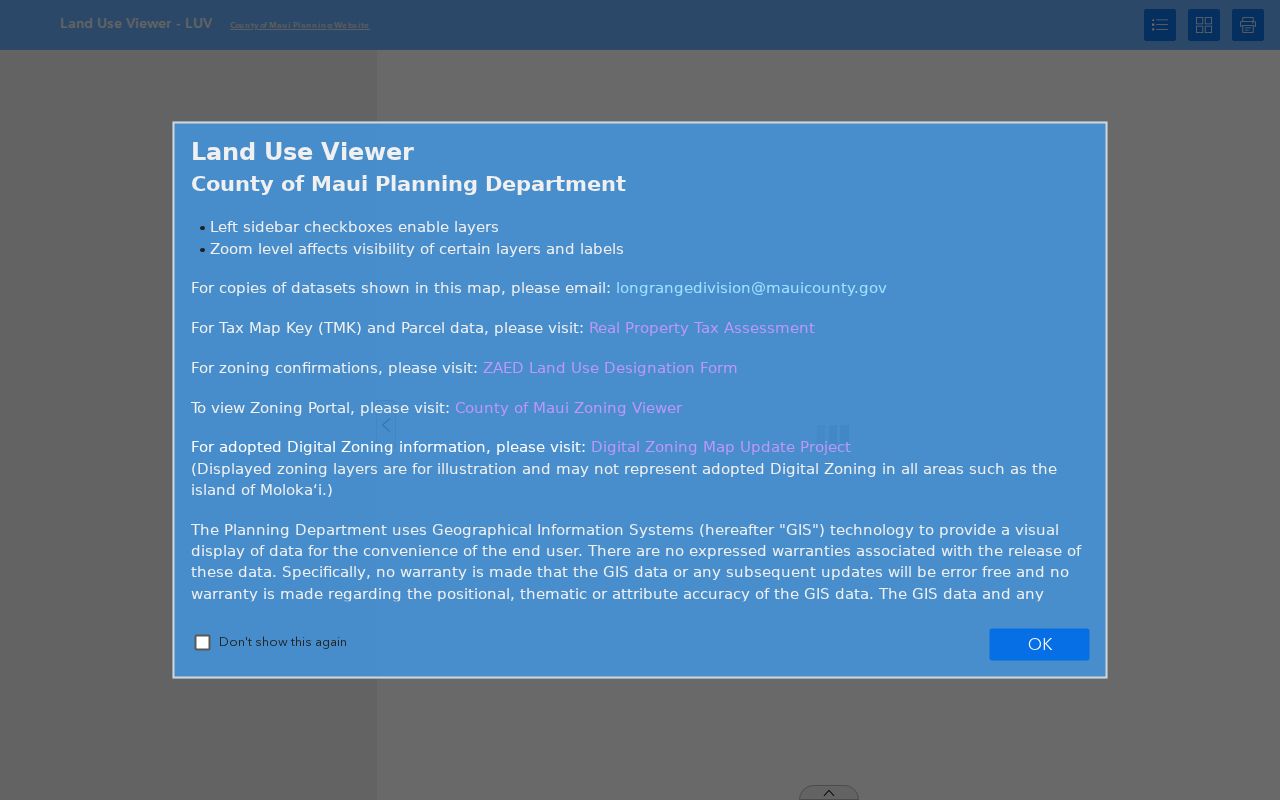This screenshot has height=800, width=1280.
Task: Open the layer list icon in header
Action: [1160, 25]
